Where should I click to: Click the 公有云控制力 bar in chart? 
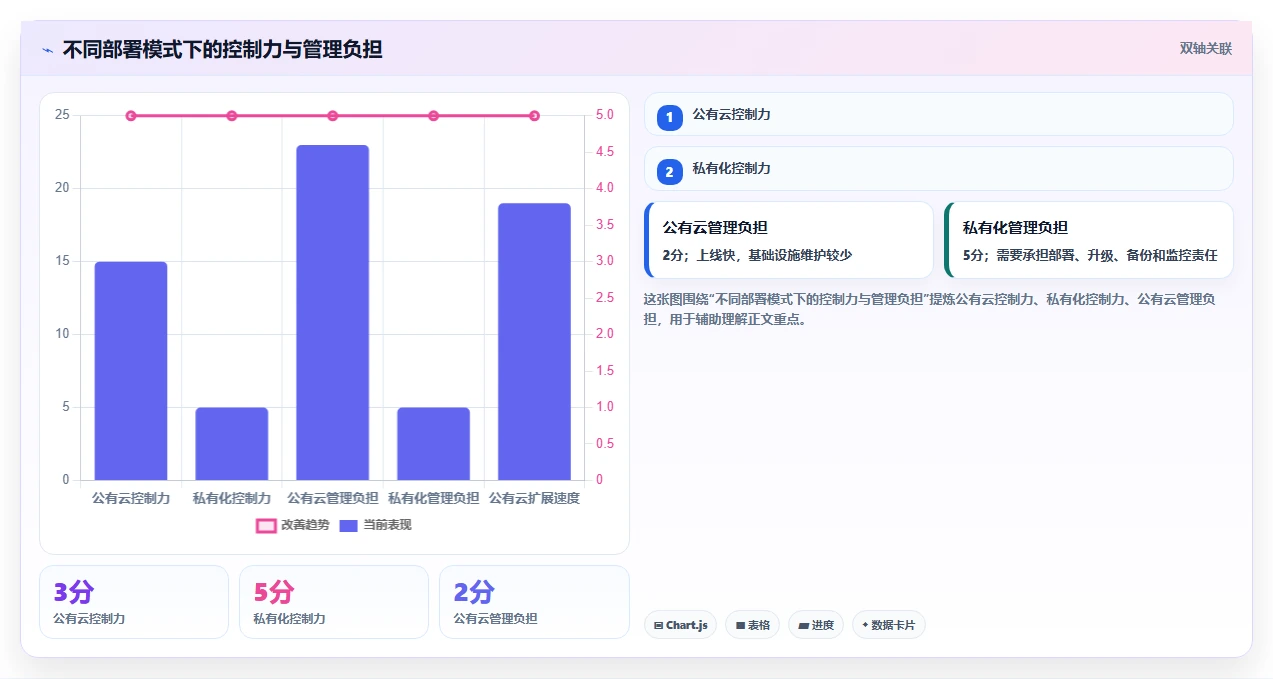coord(131,371)
